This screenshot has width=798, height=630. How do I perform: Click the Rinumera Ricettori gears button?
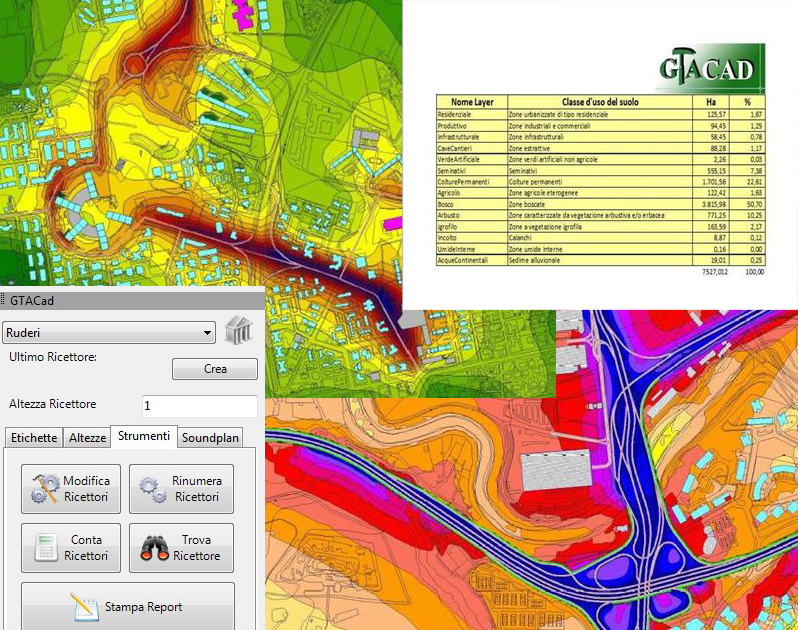[181, 489]
